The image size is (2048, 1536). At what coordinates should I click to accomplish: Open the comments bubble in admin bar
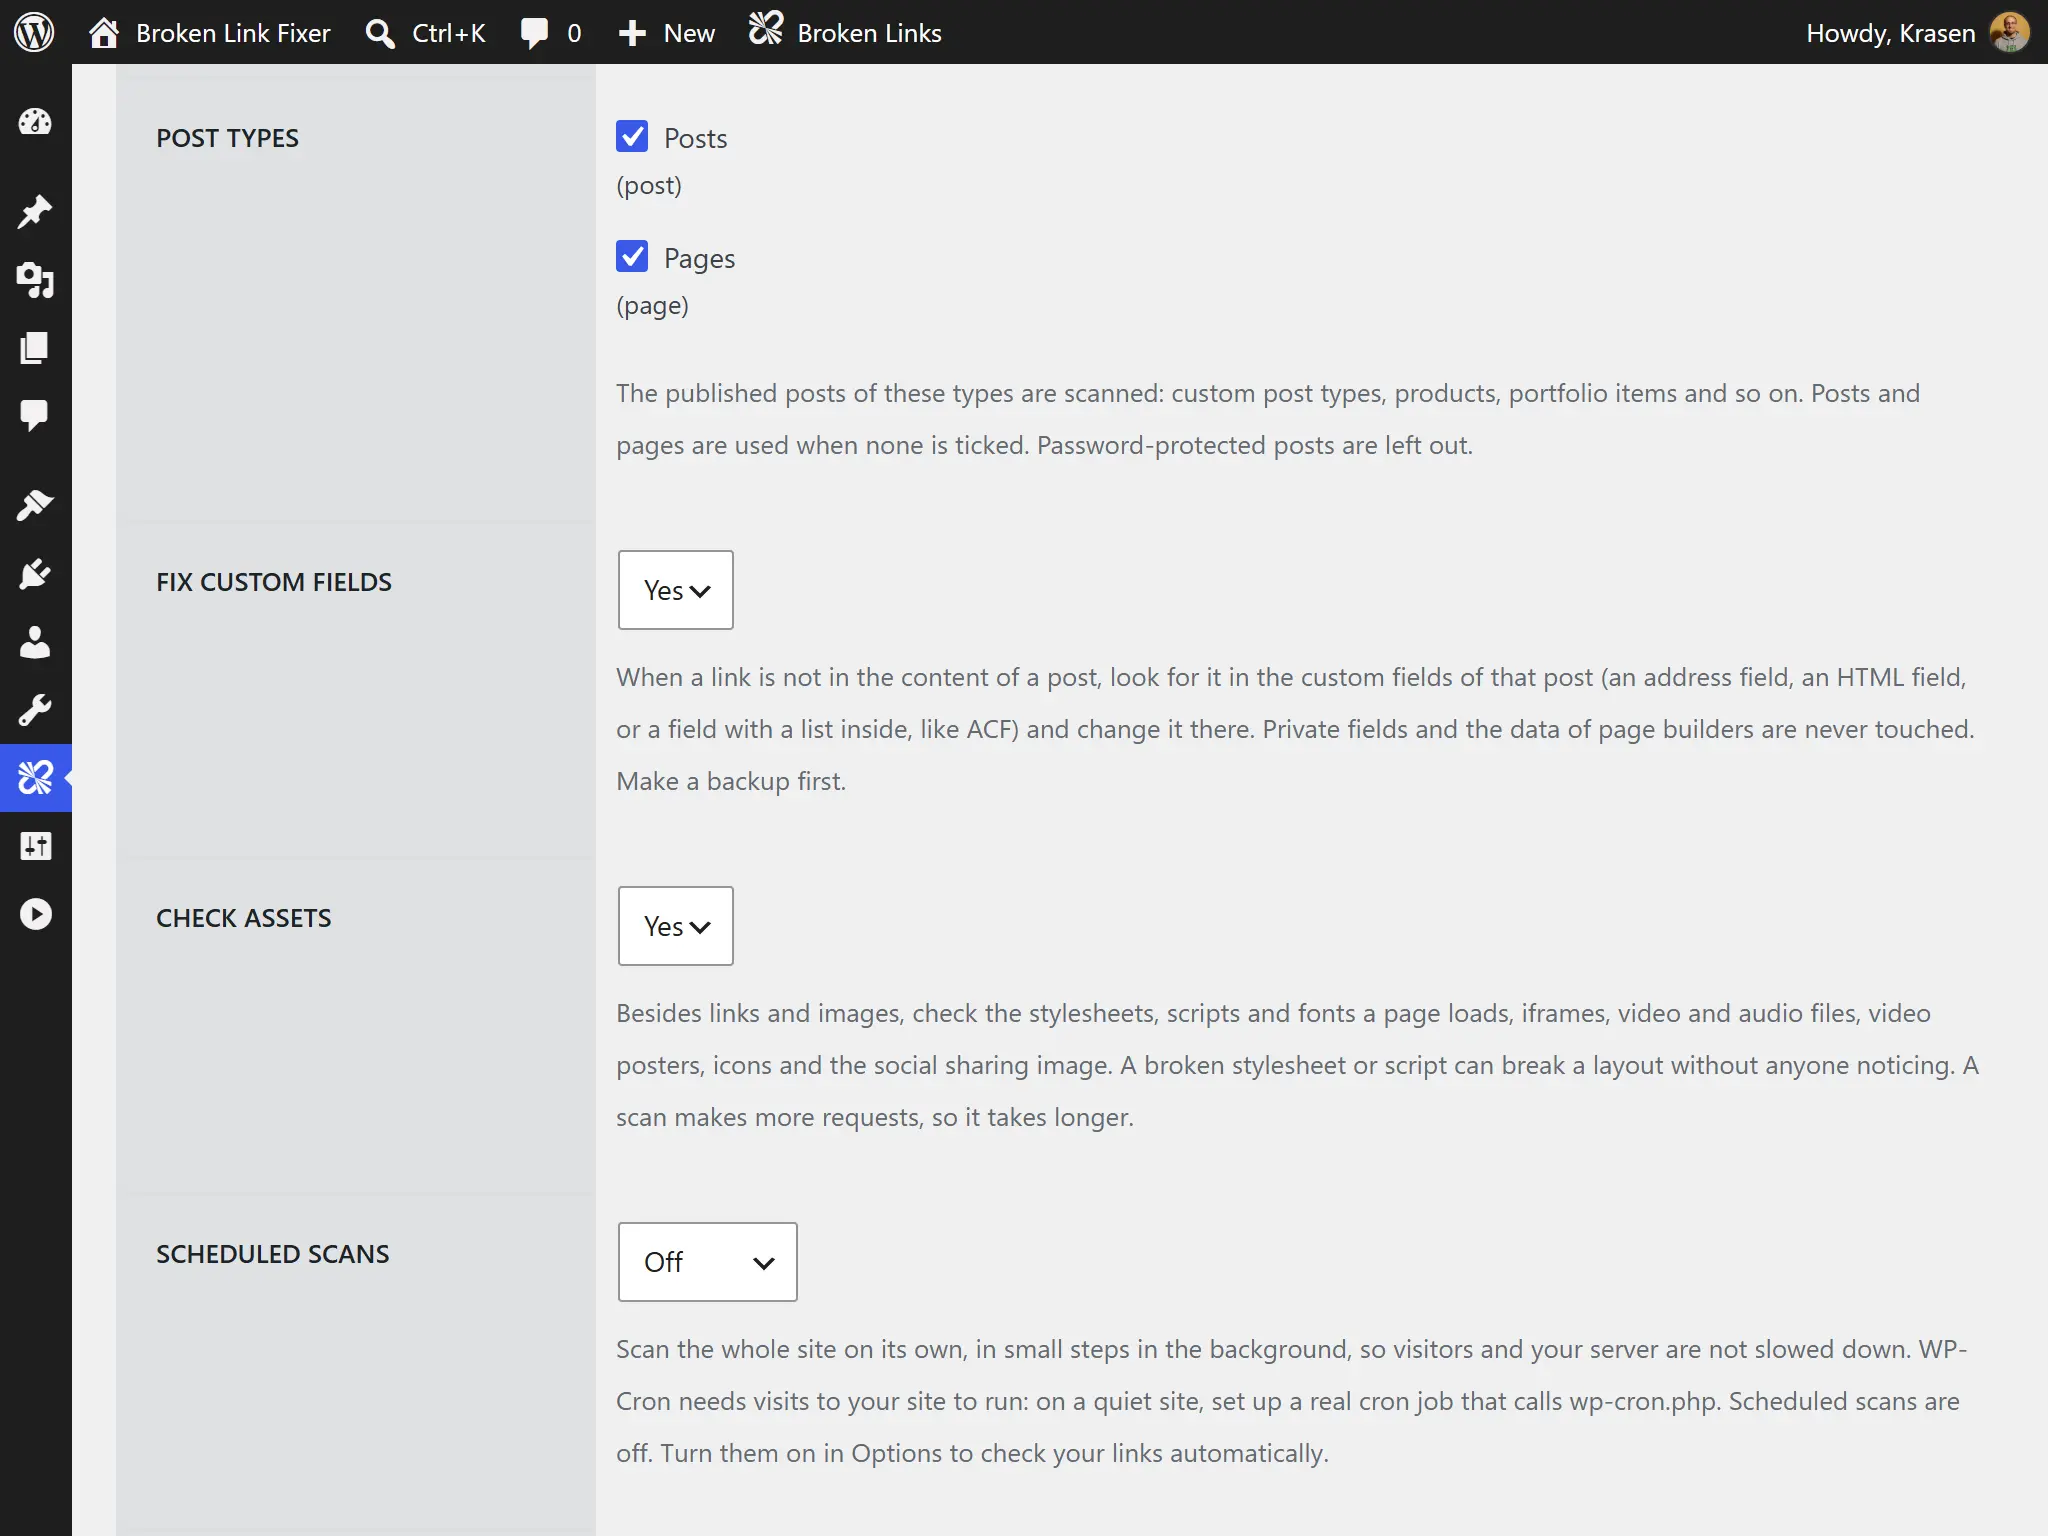point(534,33)
